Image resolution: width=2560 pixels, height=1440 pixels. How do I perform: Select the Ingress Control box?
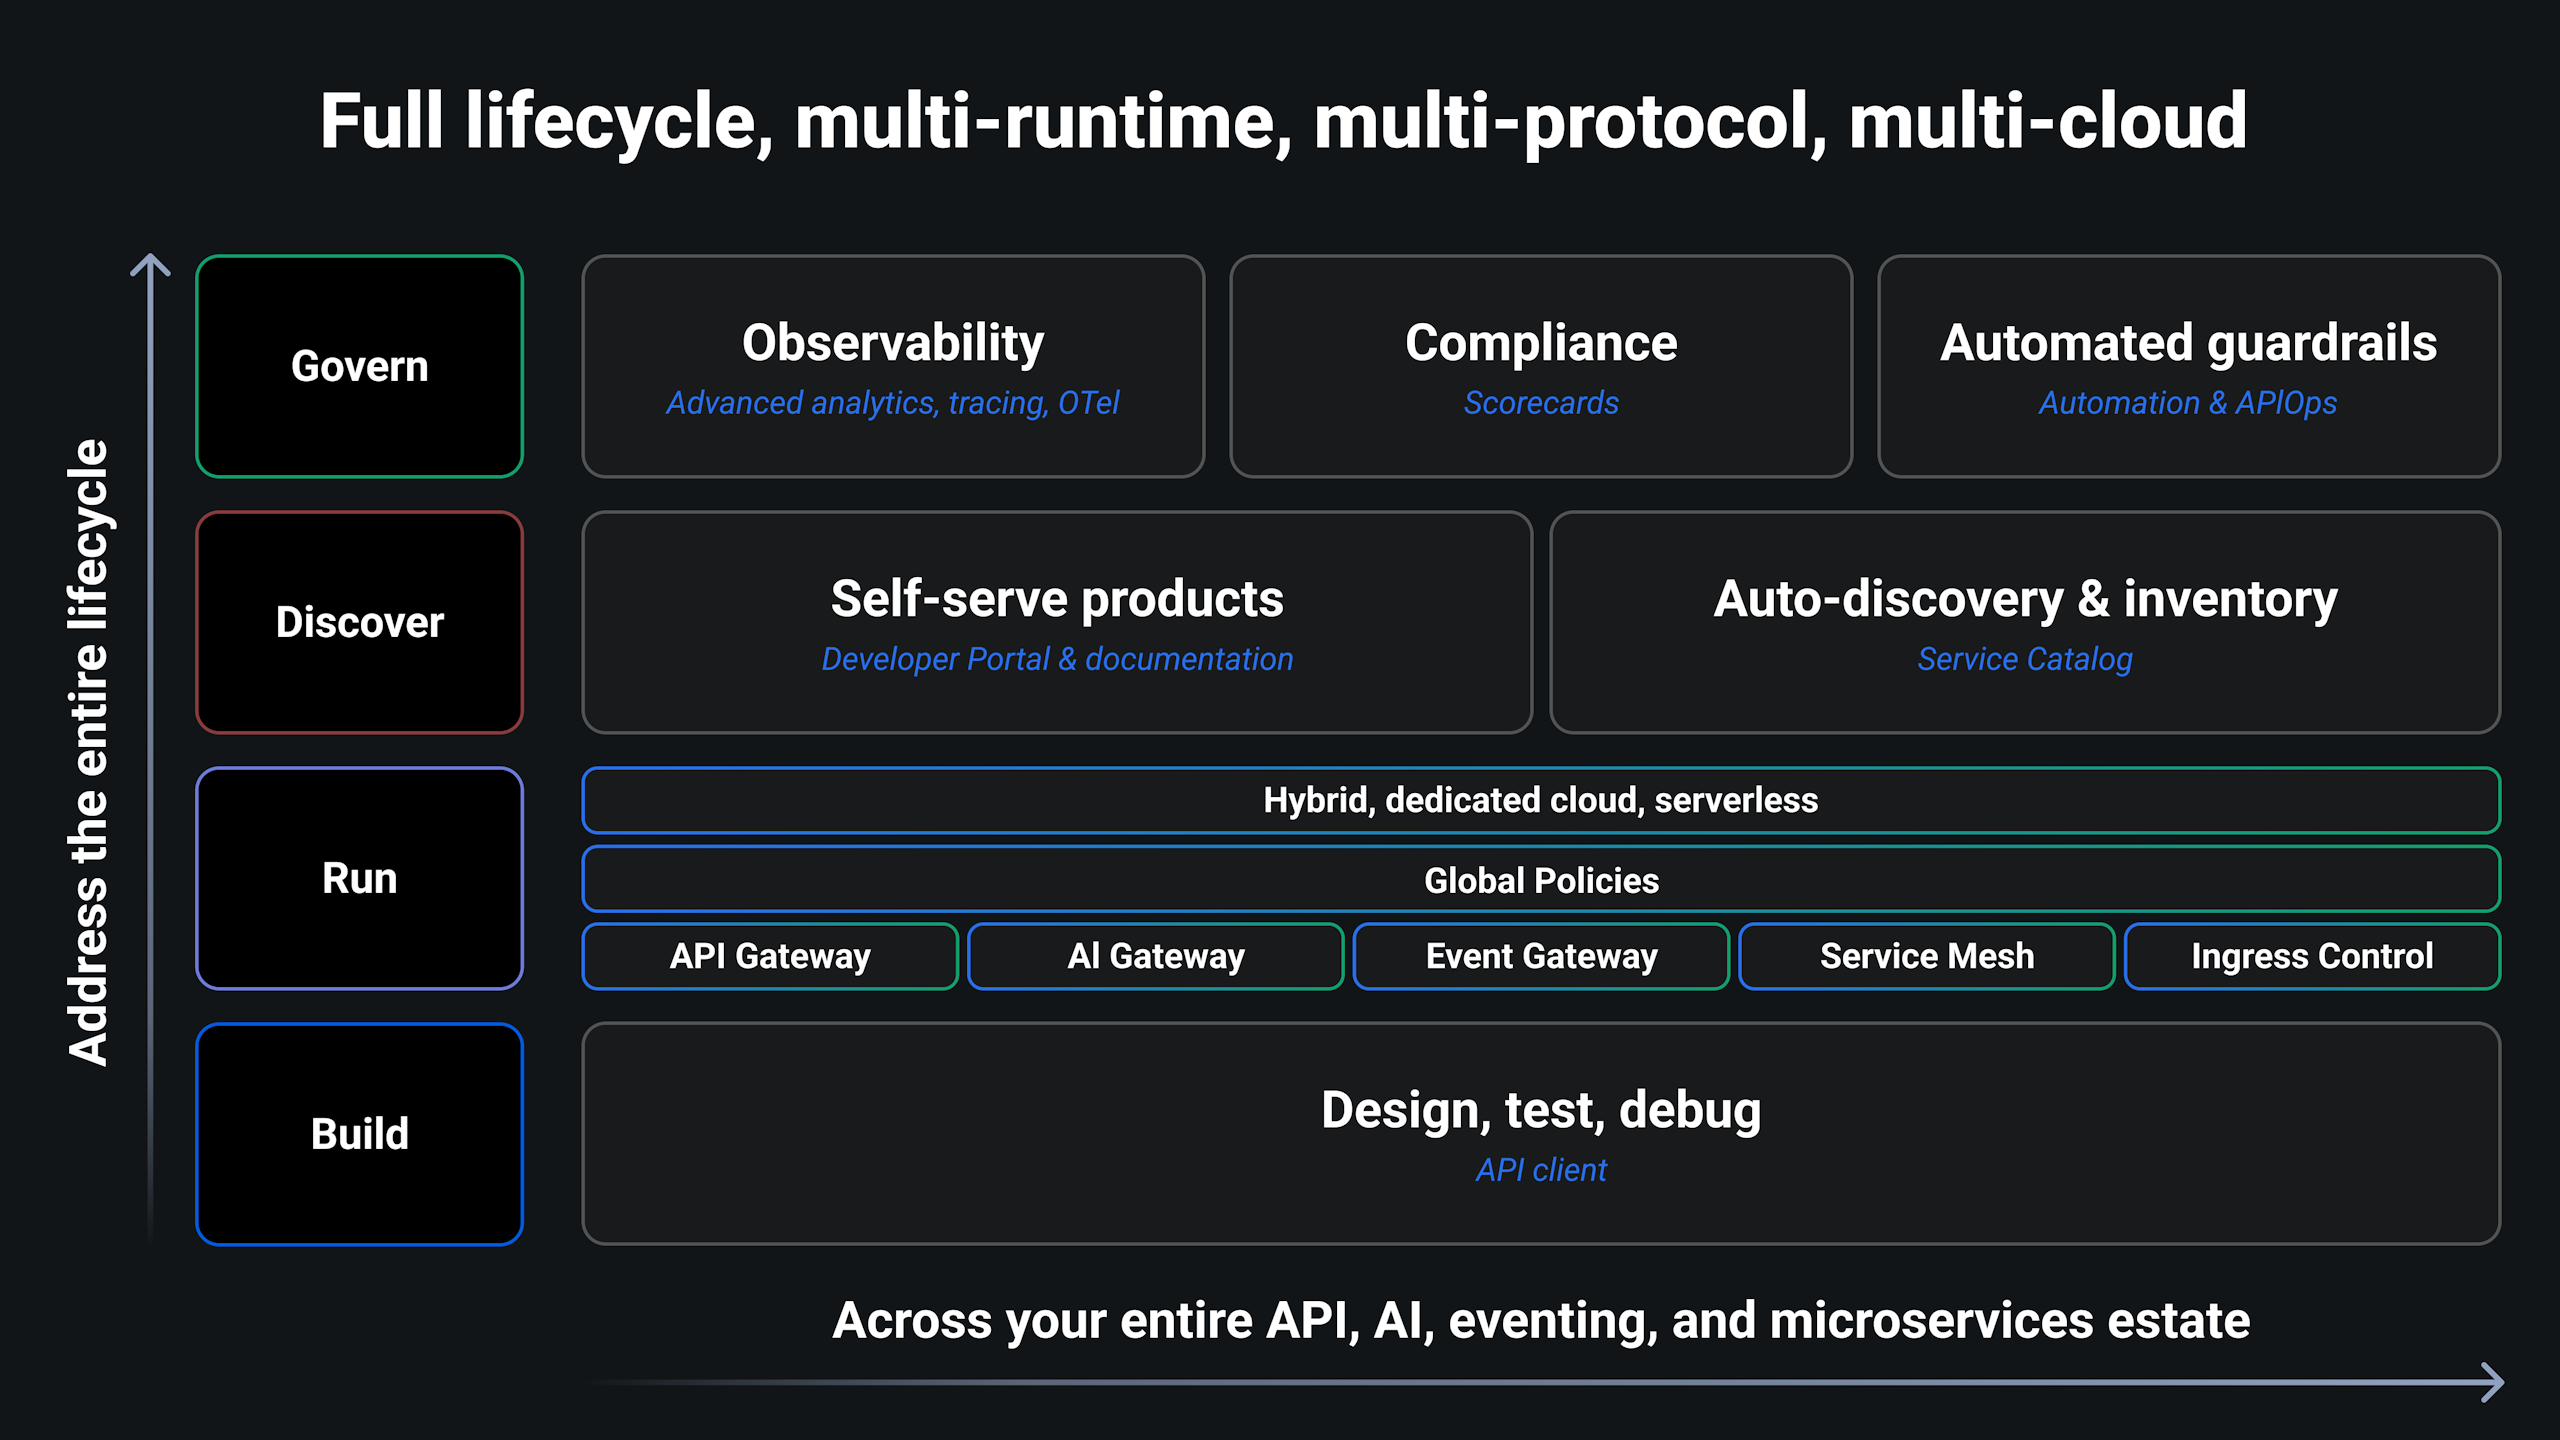[x=2311, y=956]
